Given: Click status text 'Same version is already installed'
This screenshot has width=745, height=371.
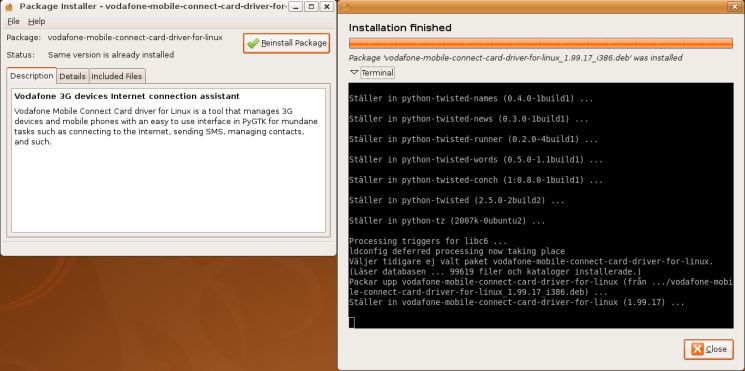Looking at the screenshot, I should click(111, 55).
